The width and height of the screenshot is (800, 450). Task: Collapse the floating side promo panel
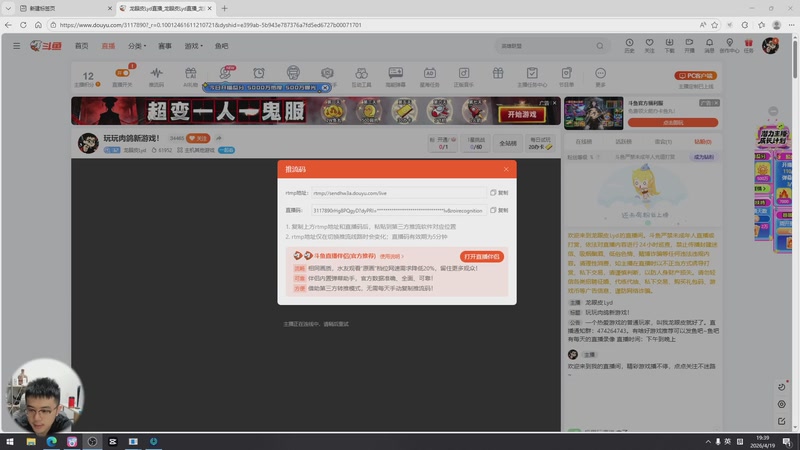pyautogui.click(x=773, y=111)
